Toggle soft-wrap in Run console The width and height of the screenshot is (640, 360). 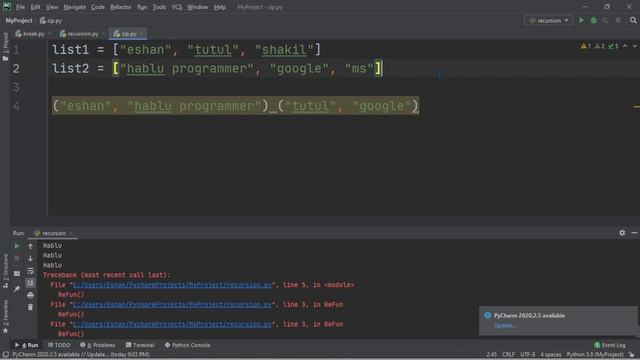30,271
